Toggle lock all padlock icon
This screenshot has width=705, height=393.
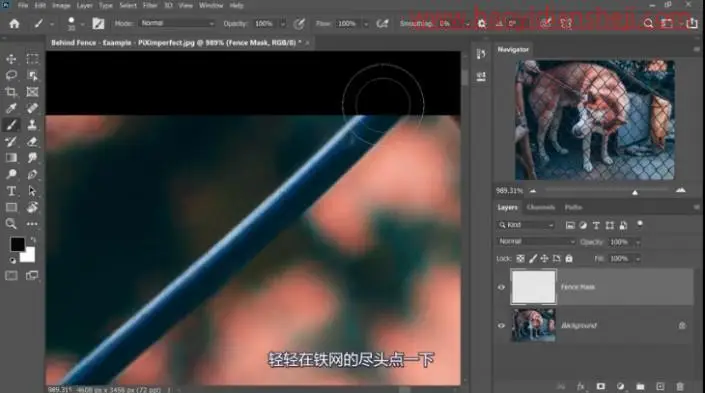tap(569, 259)
